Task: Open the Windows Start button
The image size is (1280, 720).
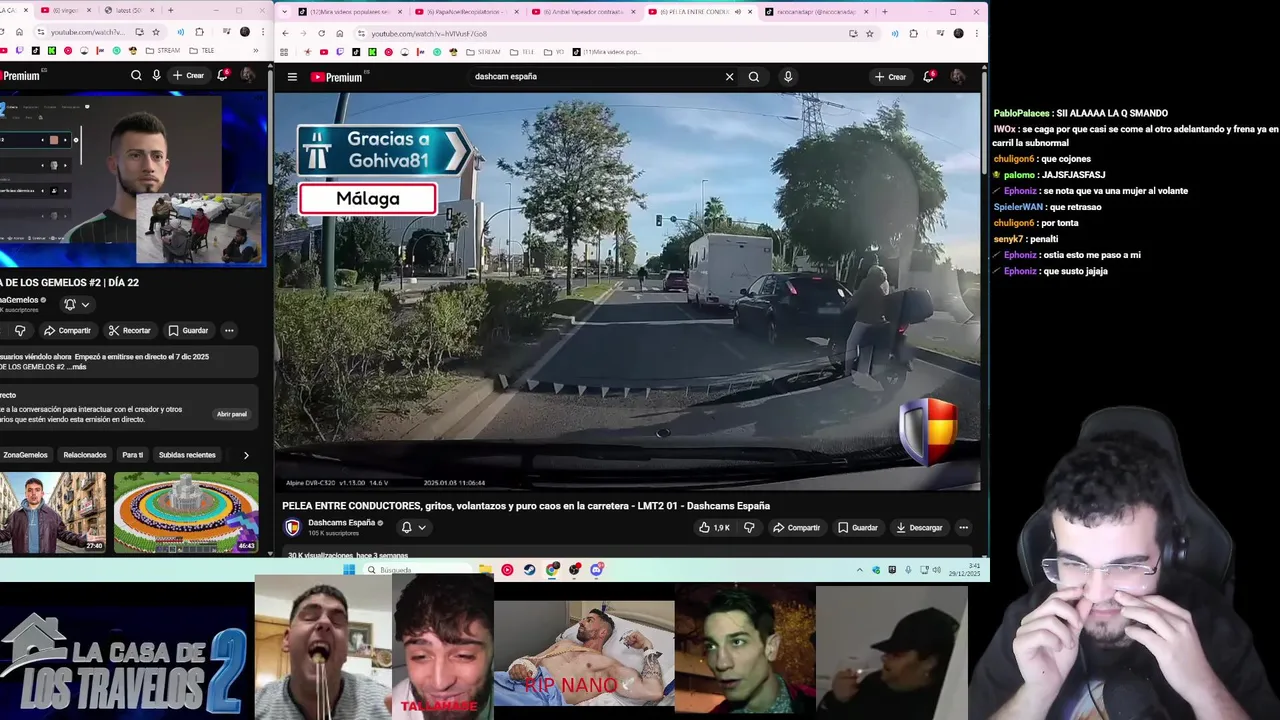Action: click(349, 570)
